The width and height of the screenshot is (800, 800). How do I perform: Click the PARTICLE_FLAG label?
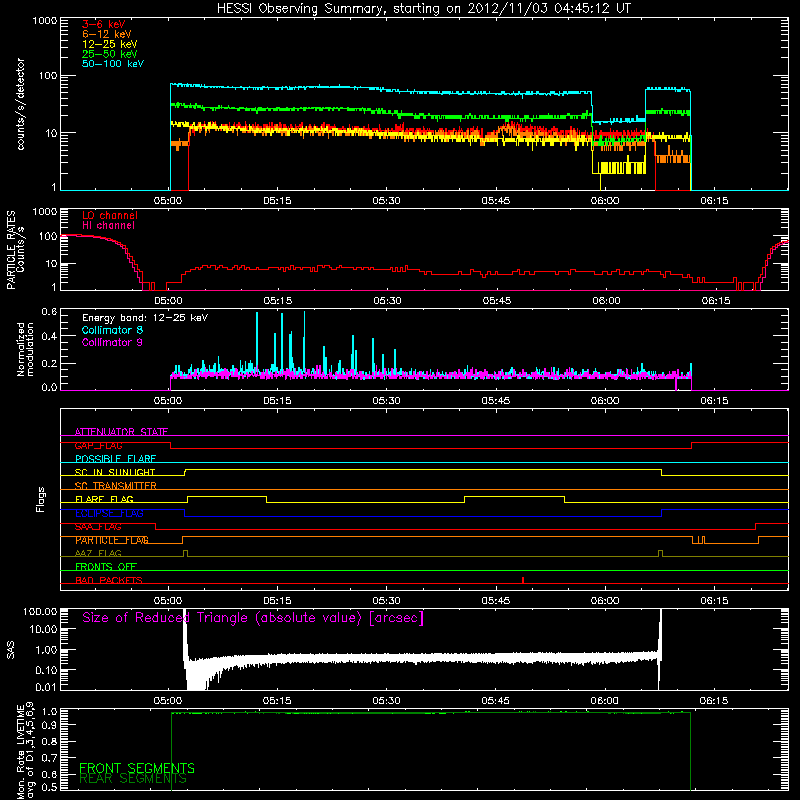pyautogui.click(x=112, y=540)
